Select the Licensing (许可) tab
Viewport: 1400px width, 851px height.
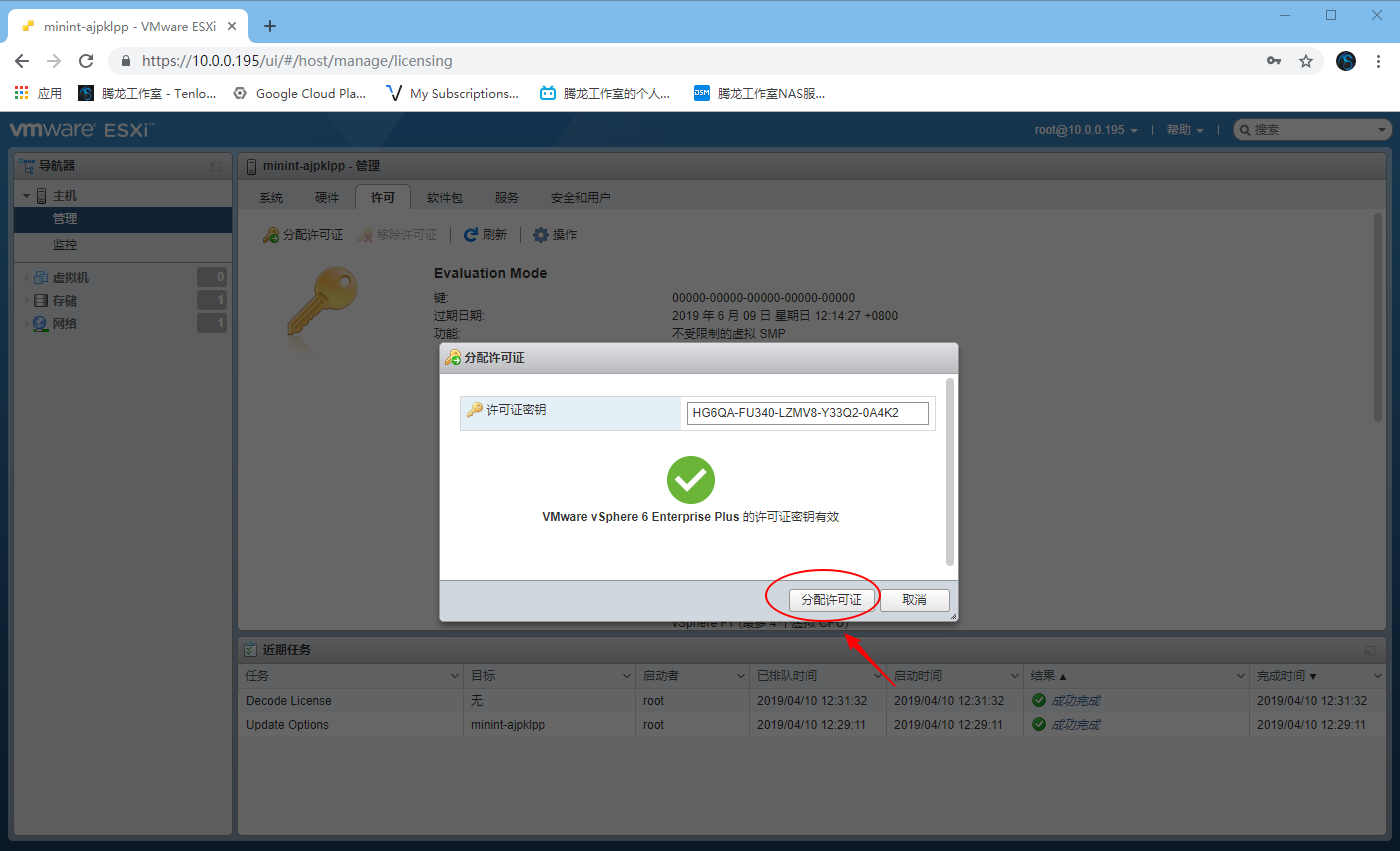pos(383,198)
